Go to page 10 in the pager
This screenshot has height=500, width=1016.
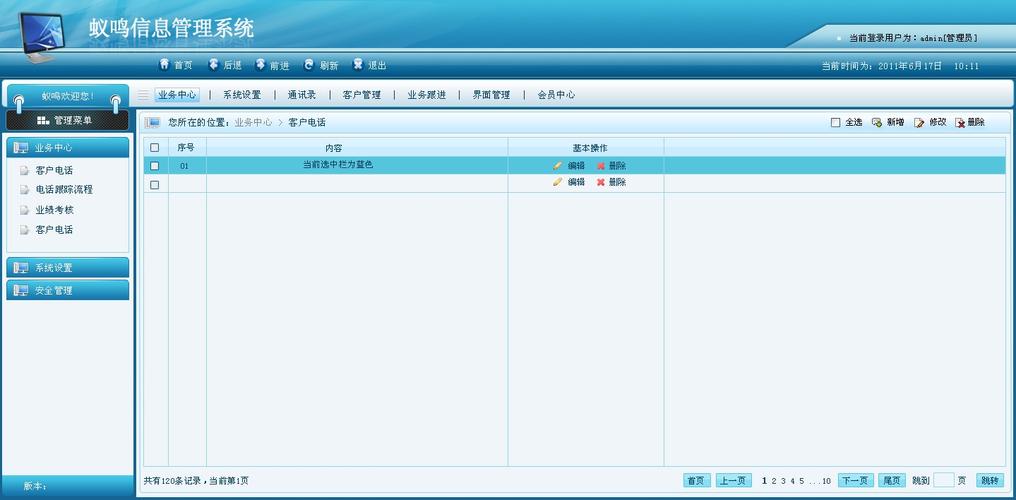(x=826, y=481)
